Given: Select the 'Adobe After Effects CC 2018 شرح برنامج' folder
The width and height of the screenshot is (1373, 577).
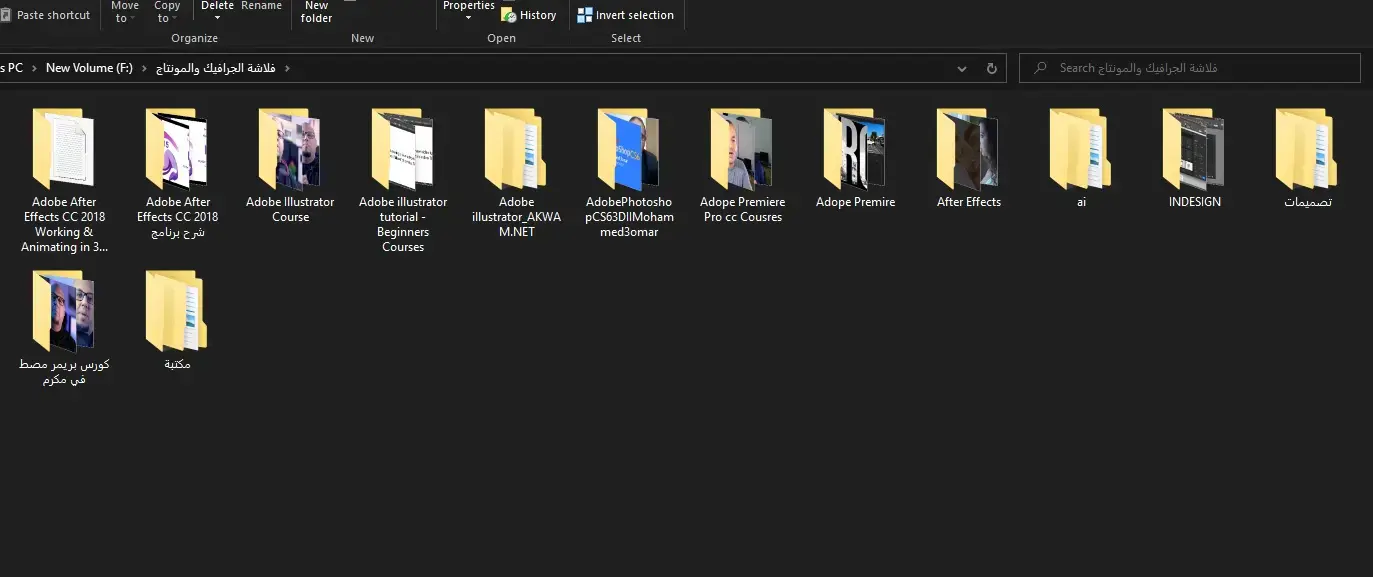Looking at the screenshot, I should point(177,173).
